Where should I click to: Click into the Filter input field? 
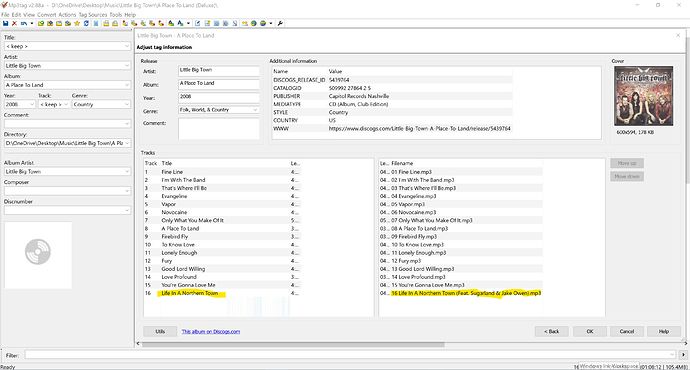(350, 355)
